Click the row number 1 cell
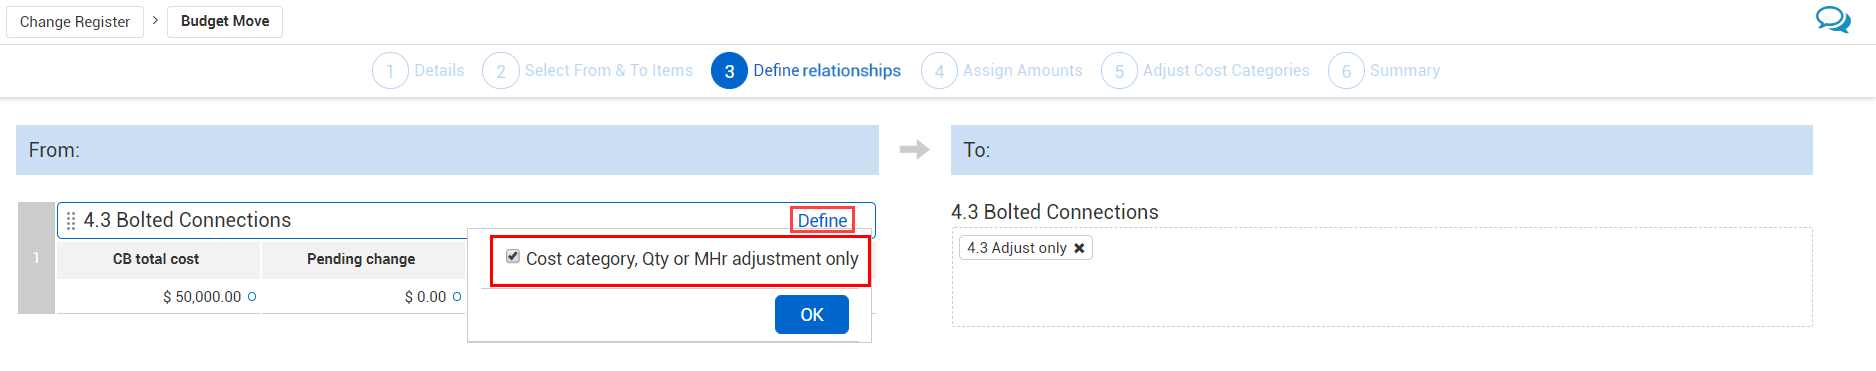The width and height of the screenshot is (1876, 371). click(36, 258)
